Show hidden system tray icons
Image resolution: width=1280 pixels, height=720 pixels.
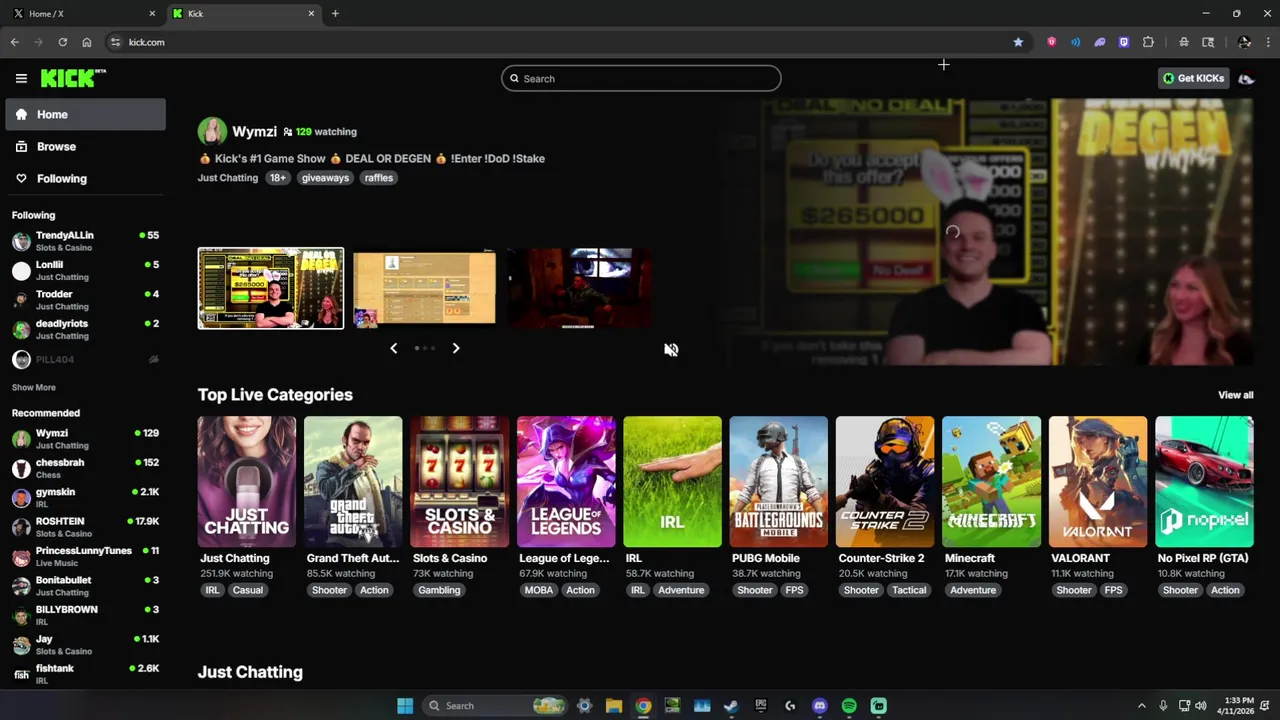1141,706
